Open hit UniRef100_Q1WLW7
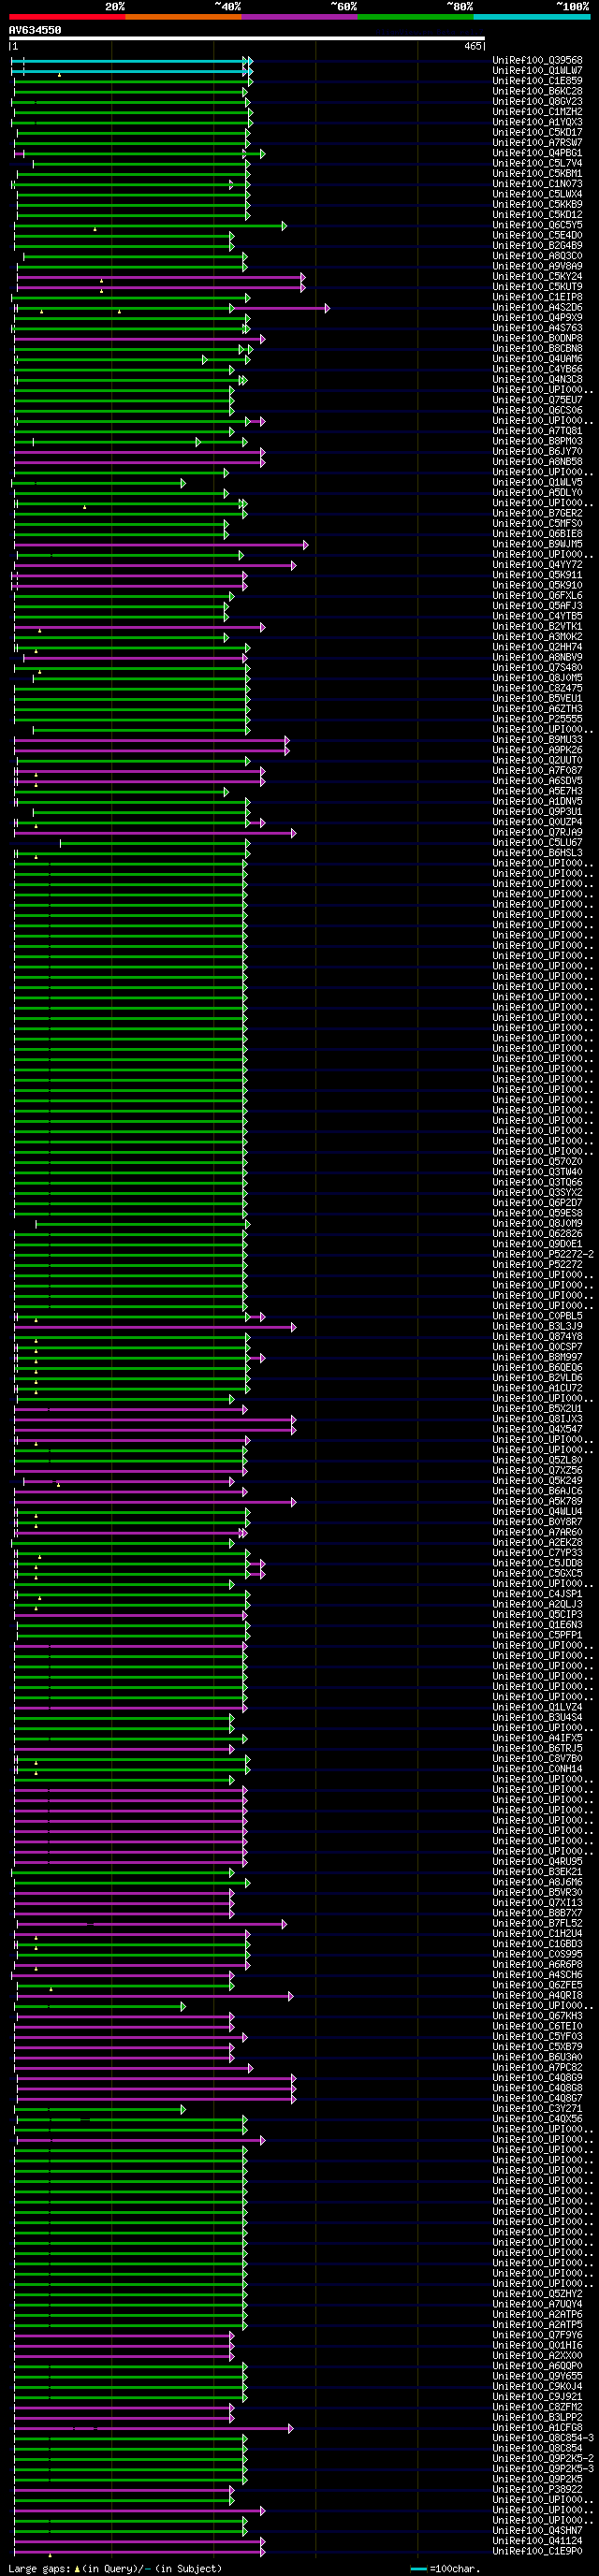Image resolution: width=599 pixels, height=2576 pixels. click(x=537, y=71)
